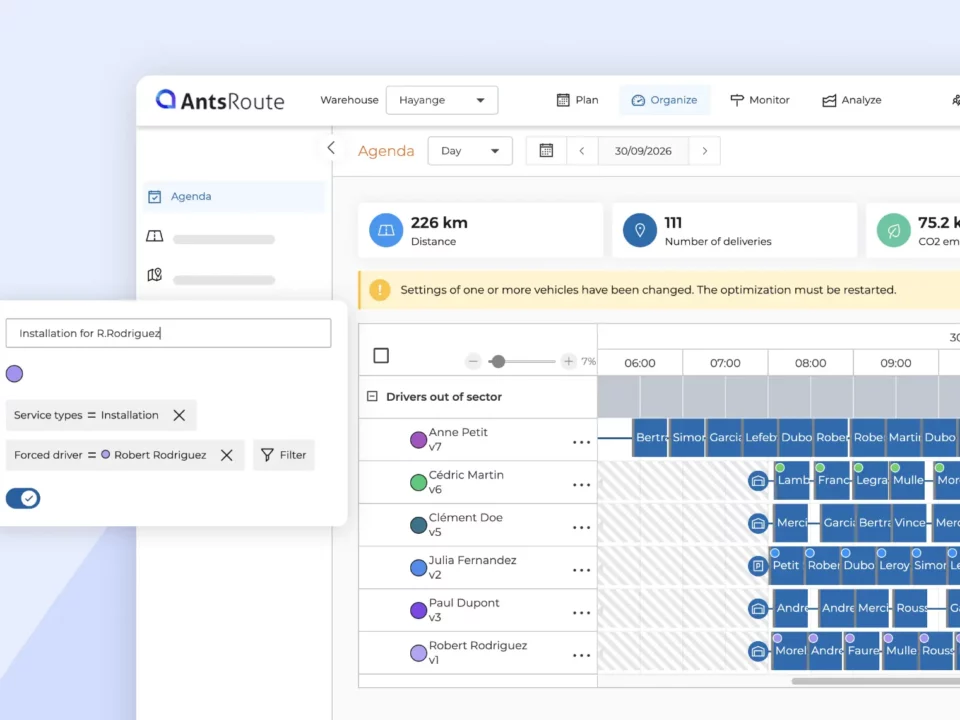Open options menu for Paul Dupont
Viewport: 960px width, 720px height.
[581, 613]
